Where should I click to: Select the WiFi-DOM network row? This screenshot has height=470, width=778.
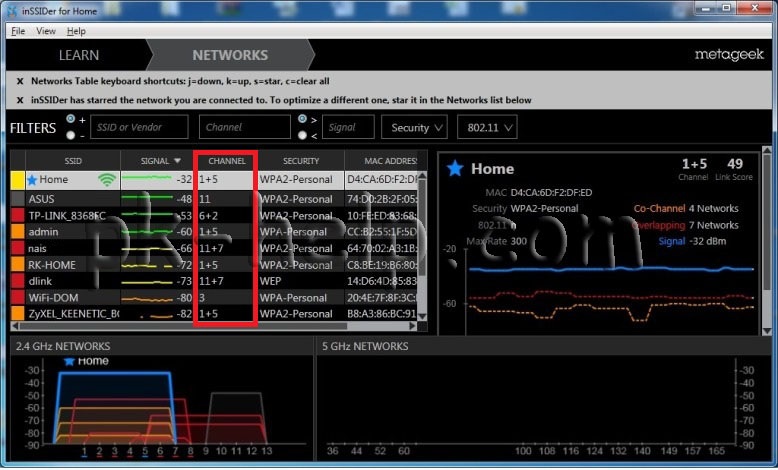214,297
